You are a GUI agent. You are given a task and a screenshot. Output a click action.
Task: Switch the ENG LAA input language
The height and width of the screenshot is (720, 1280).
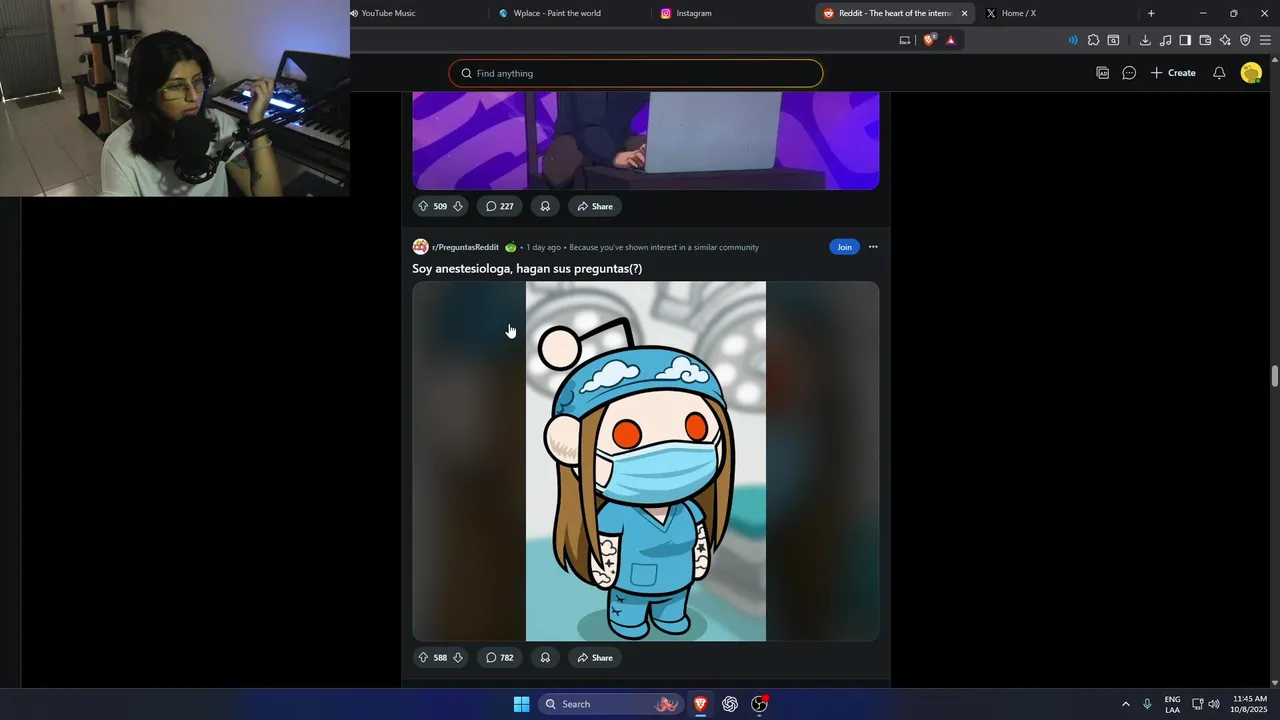click(1172, 704)
